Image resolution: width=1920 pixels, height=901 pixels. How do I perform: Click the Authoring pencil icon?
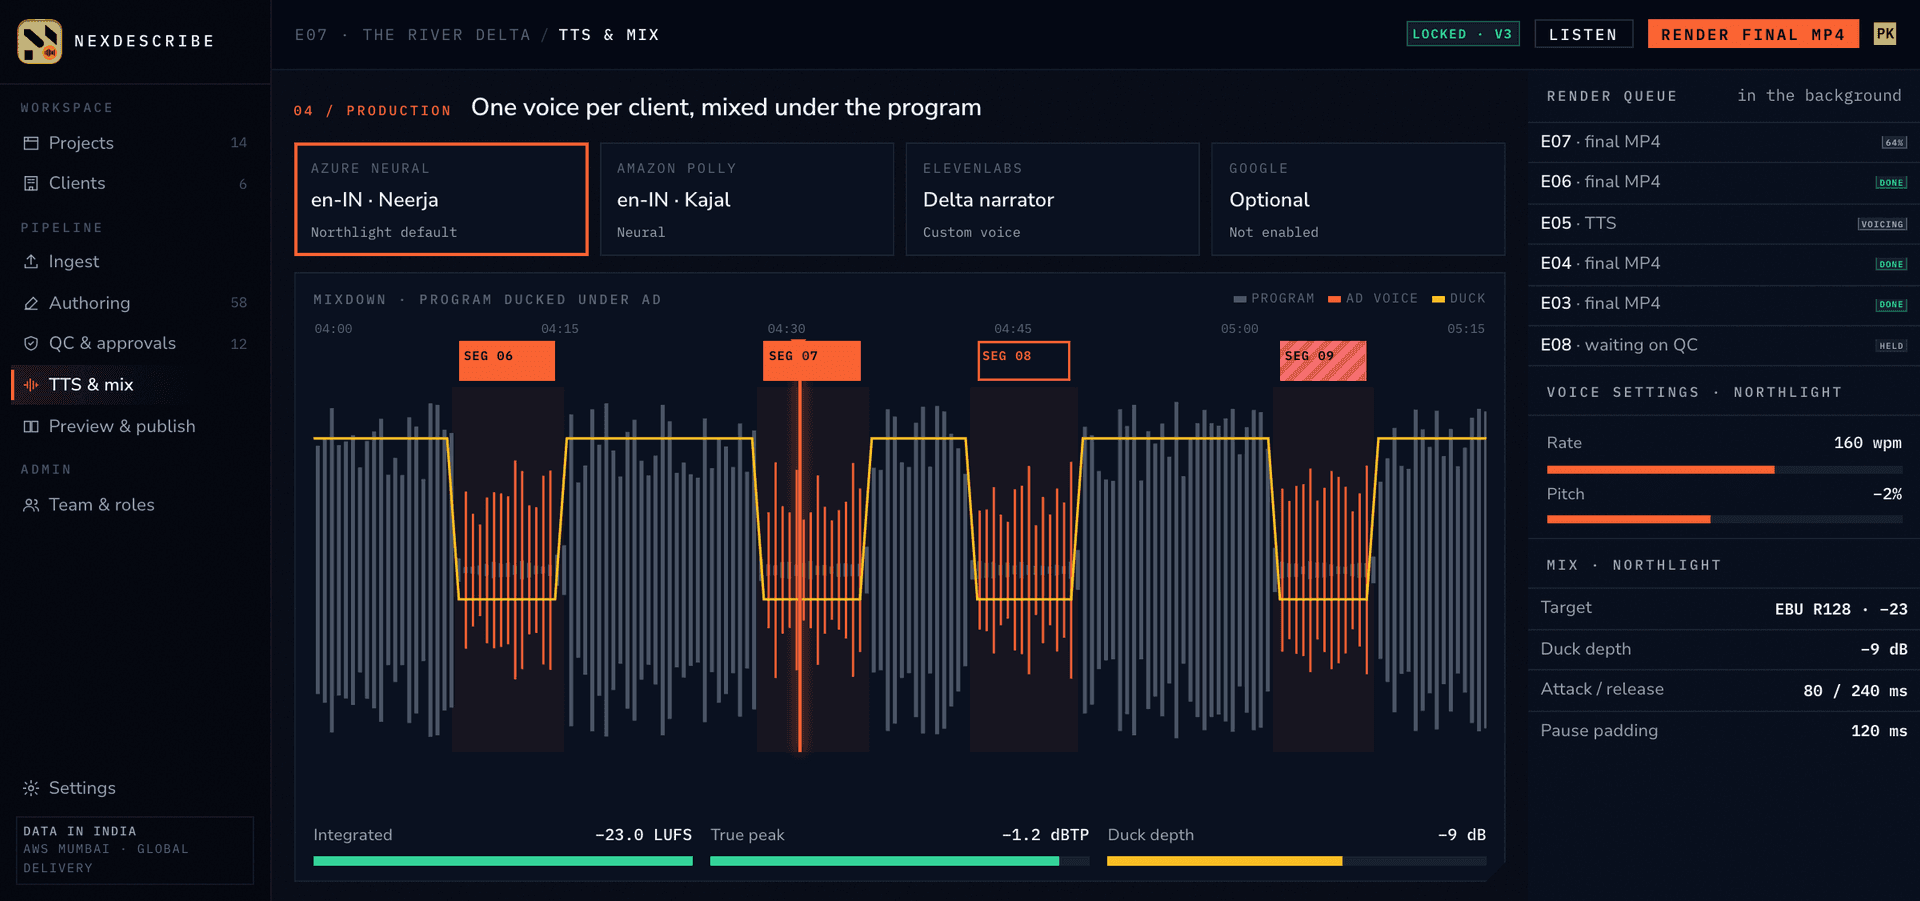pos(31,303)
